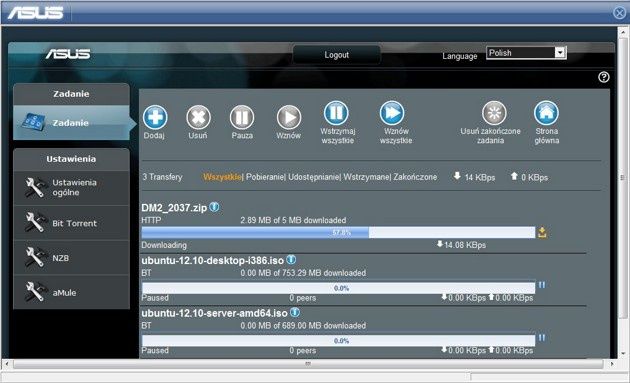Click the 0 KBps upload speed indicator

(529, 177)
